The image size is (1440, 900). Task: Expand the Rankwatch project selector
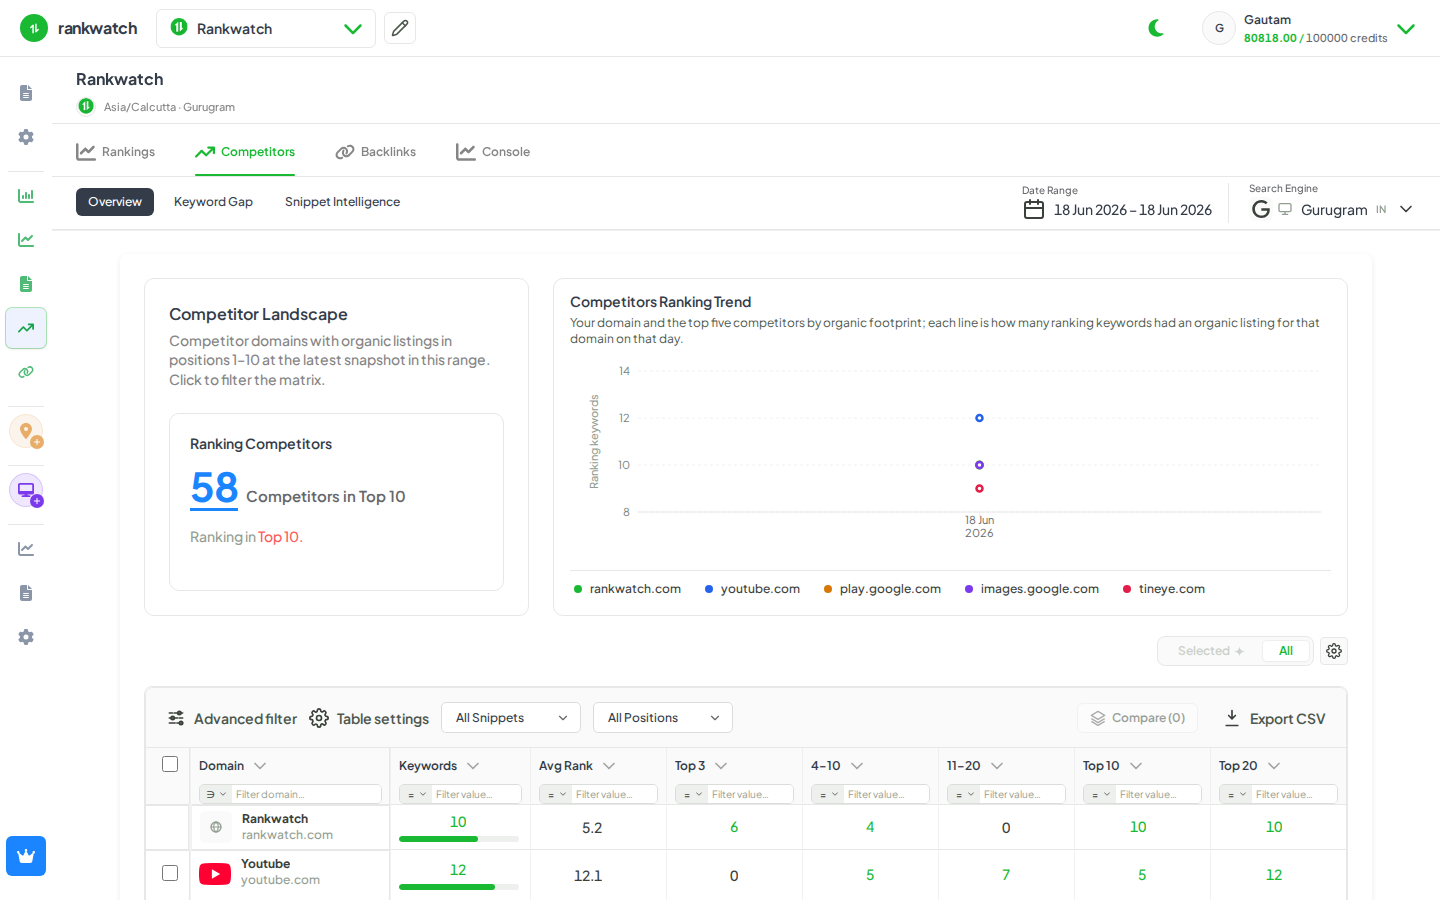(266, 28)
